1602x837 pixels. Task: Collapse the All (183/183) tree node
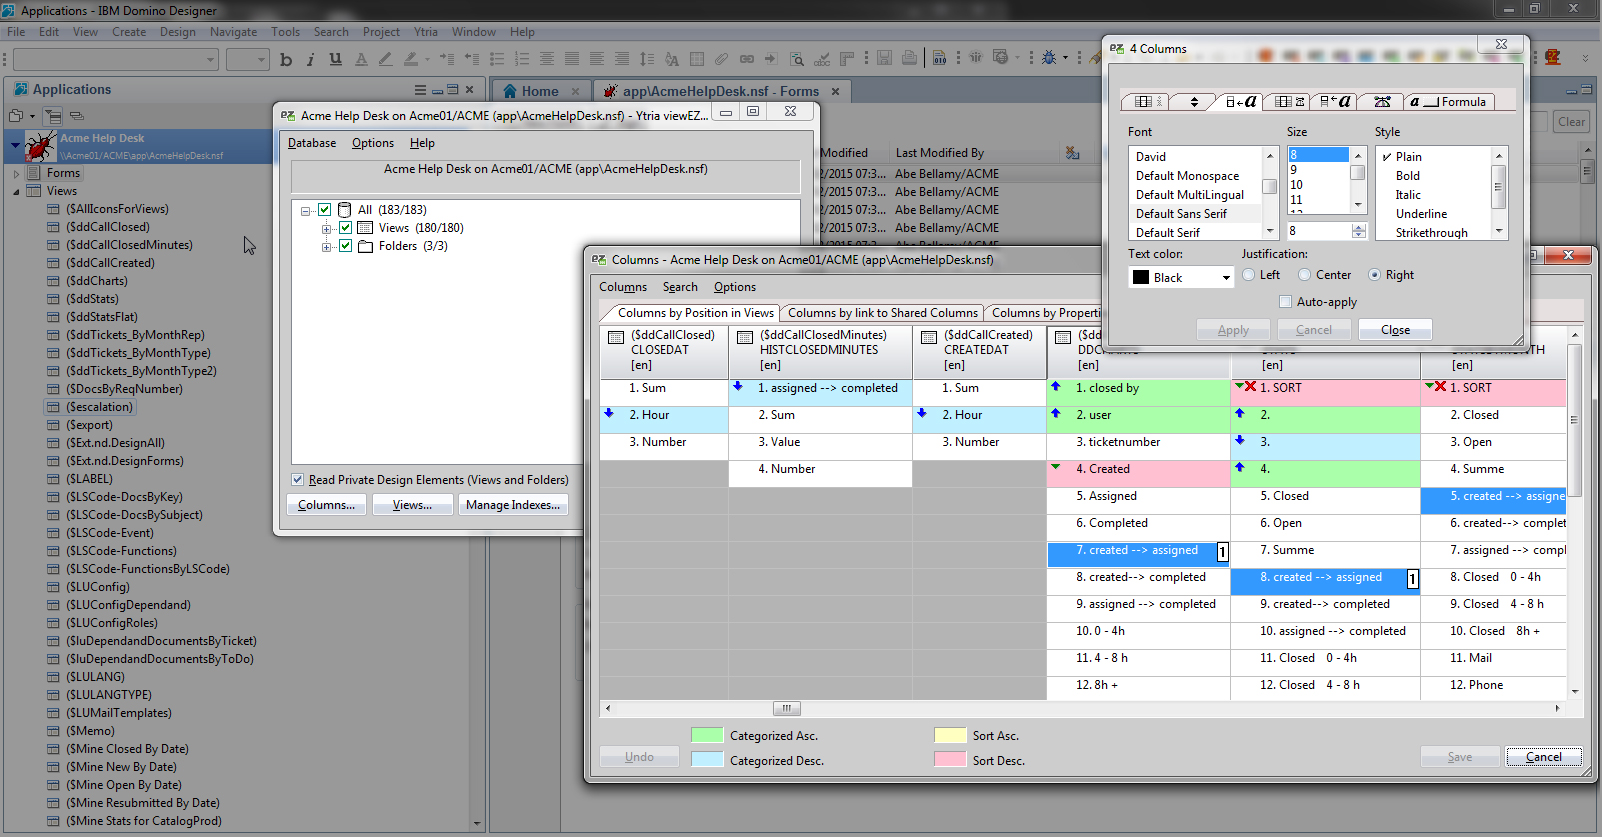pos(306,211)
